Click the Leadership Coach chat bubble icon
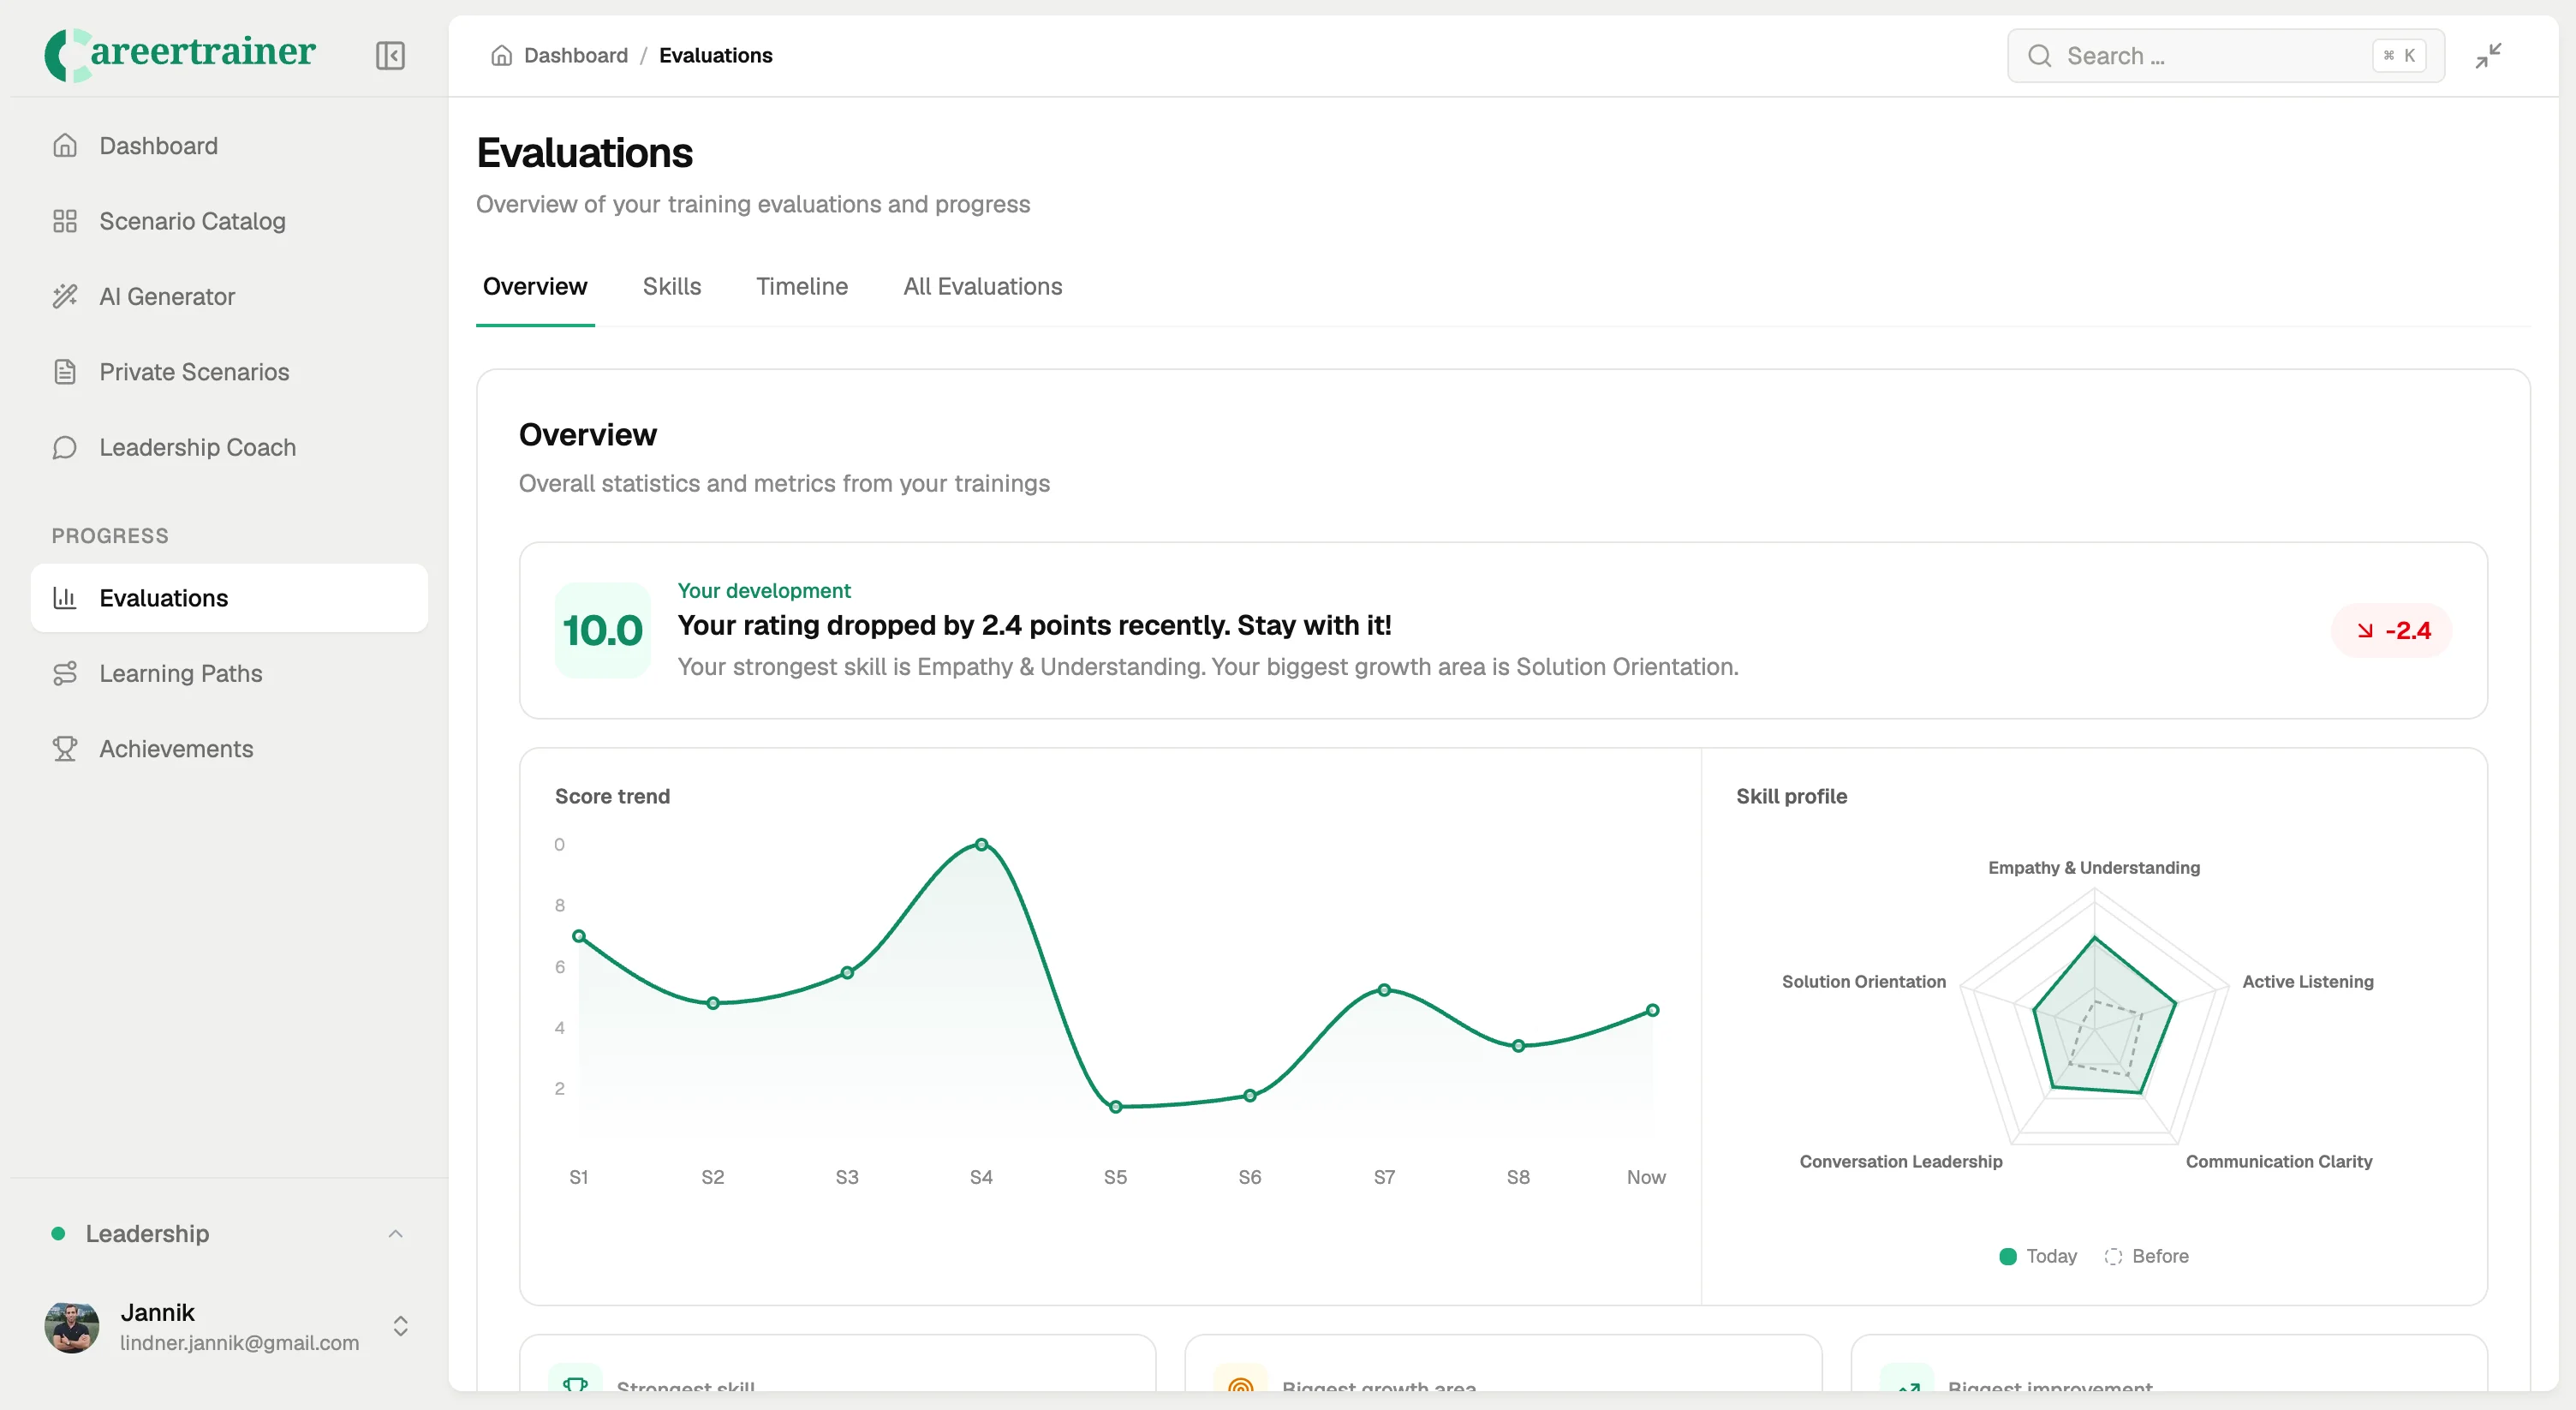The width and height of the screenshot is (2576, 1410). (65, 447)
